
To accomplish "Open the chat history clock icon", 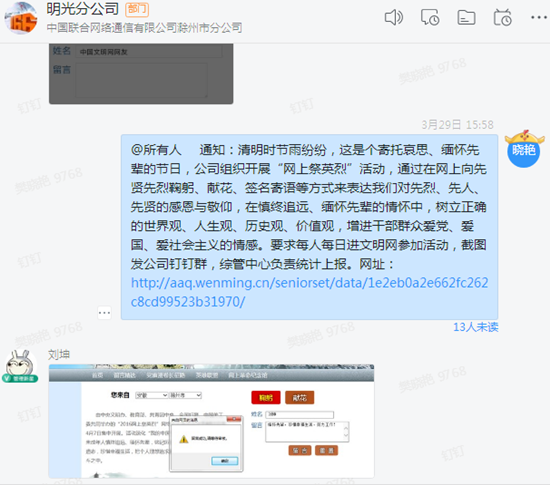I will tap(430, 17).
